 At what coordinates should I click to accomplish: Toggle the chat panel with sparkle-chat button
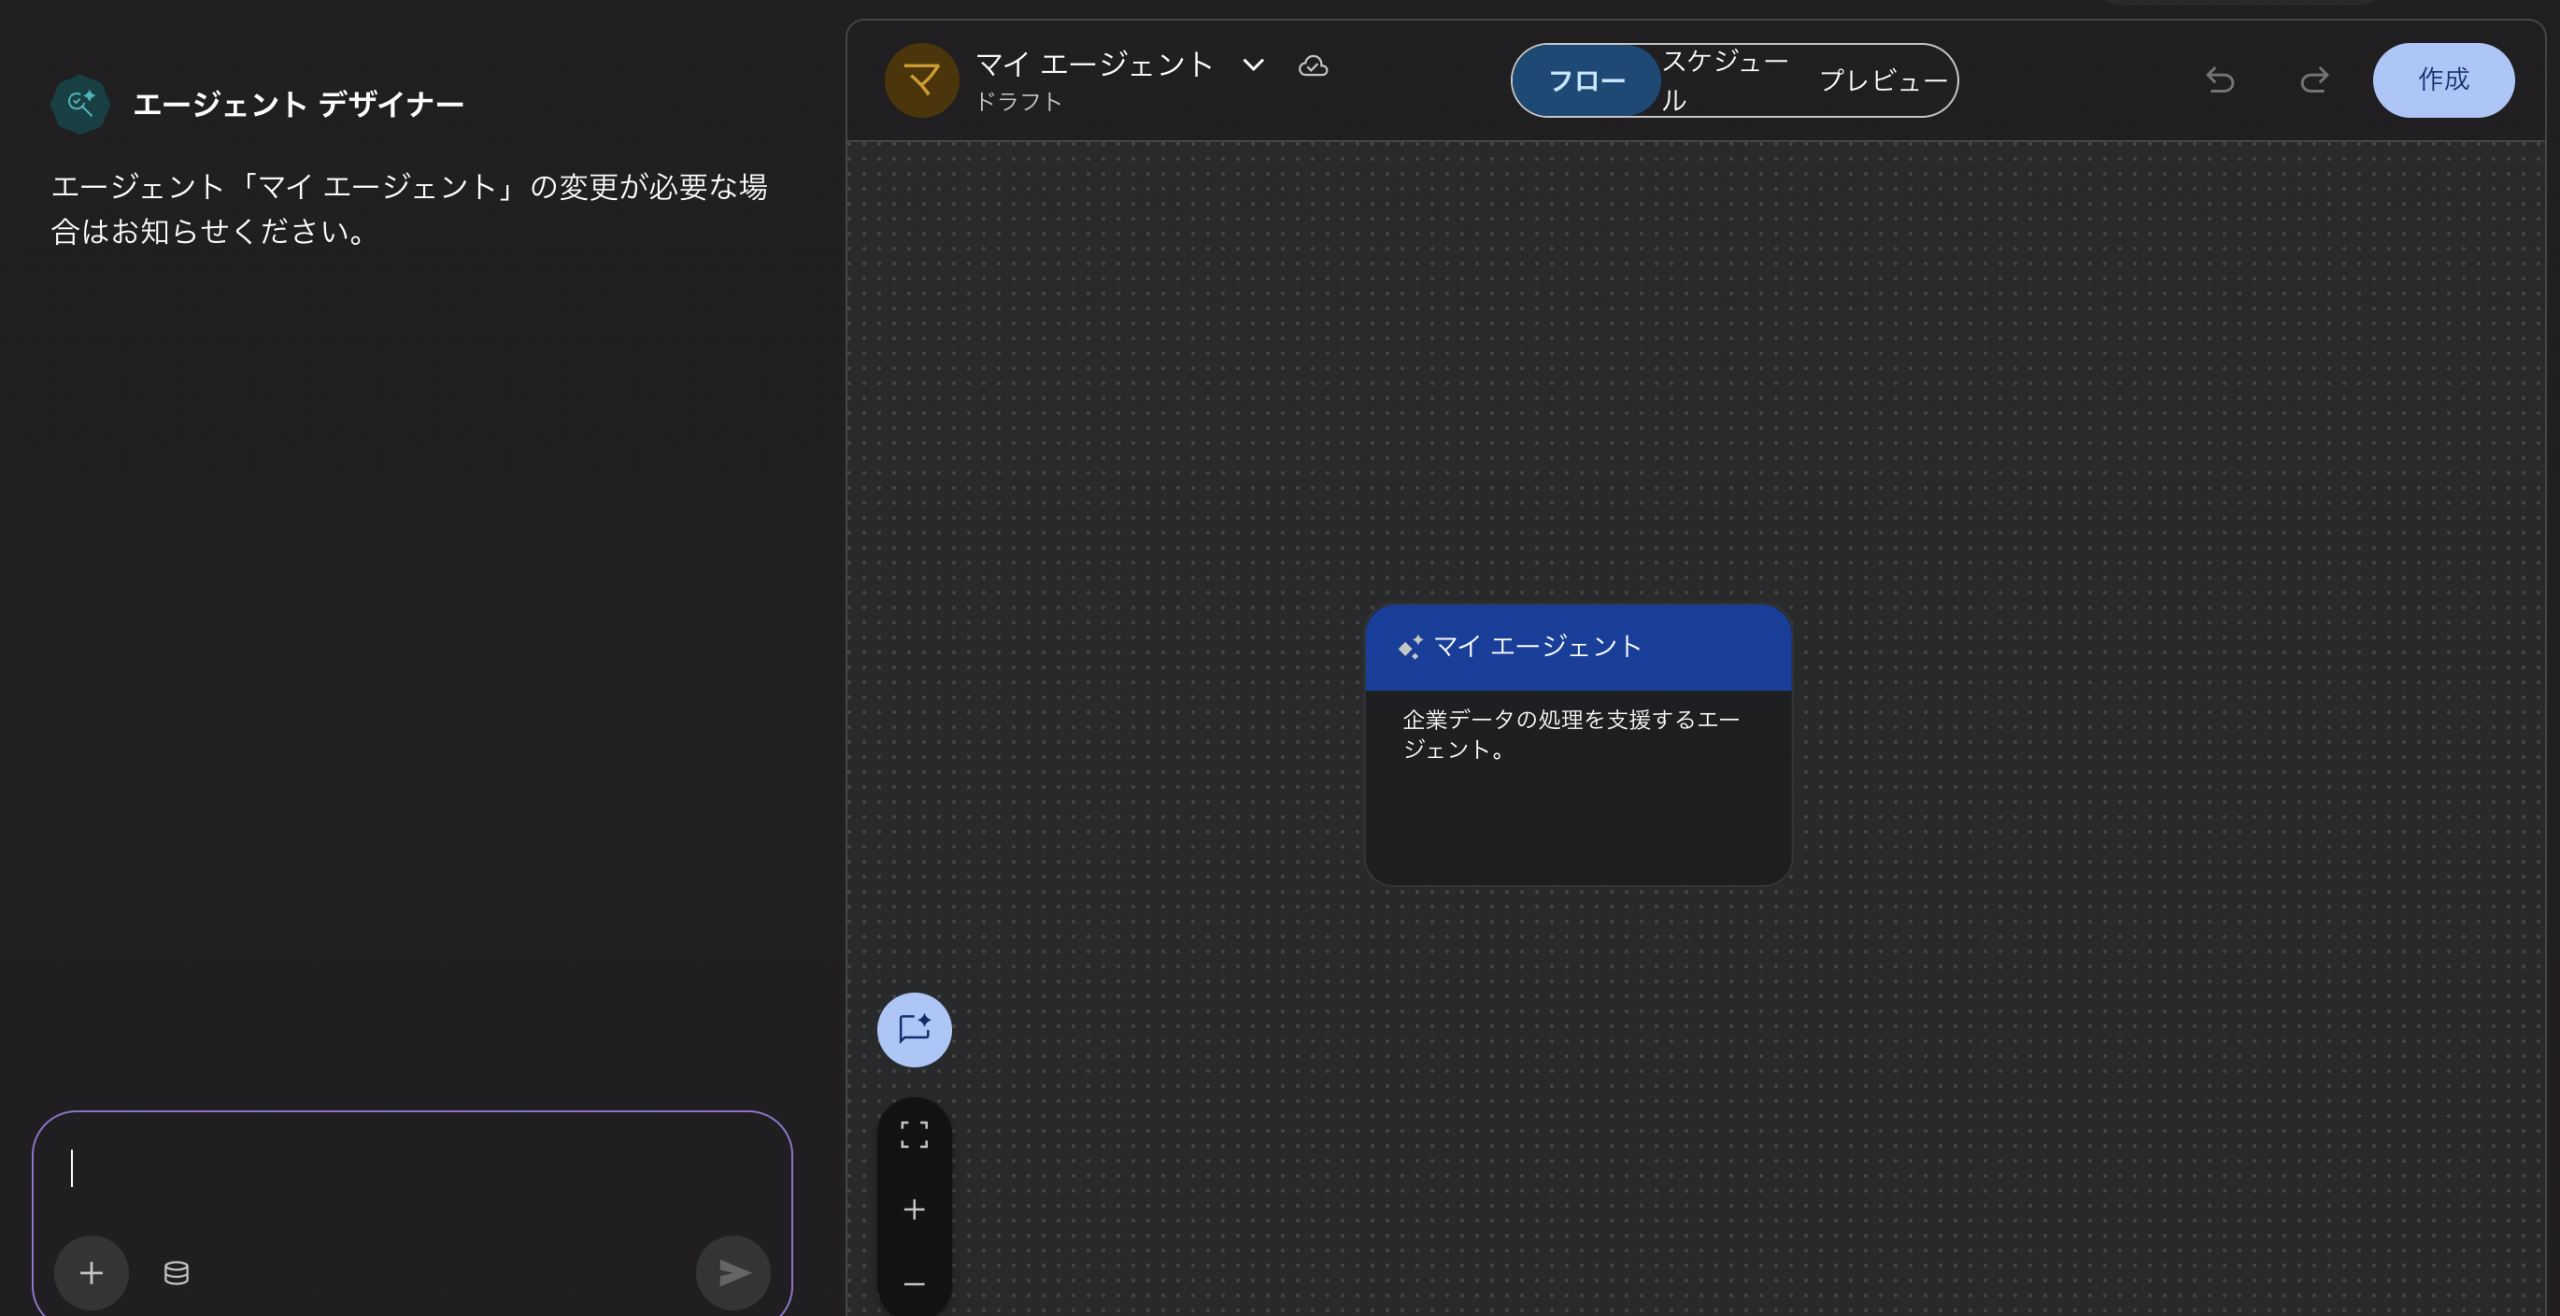(x=914, y=1029)
